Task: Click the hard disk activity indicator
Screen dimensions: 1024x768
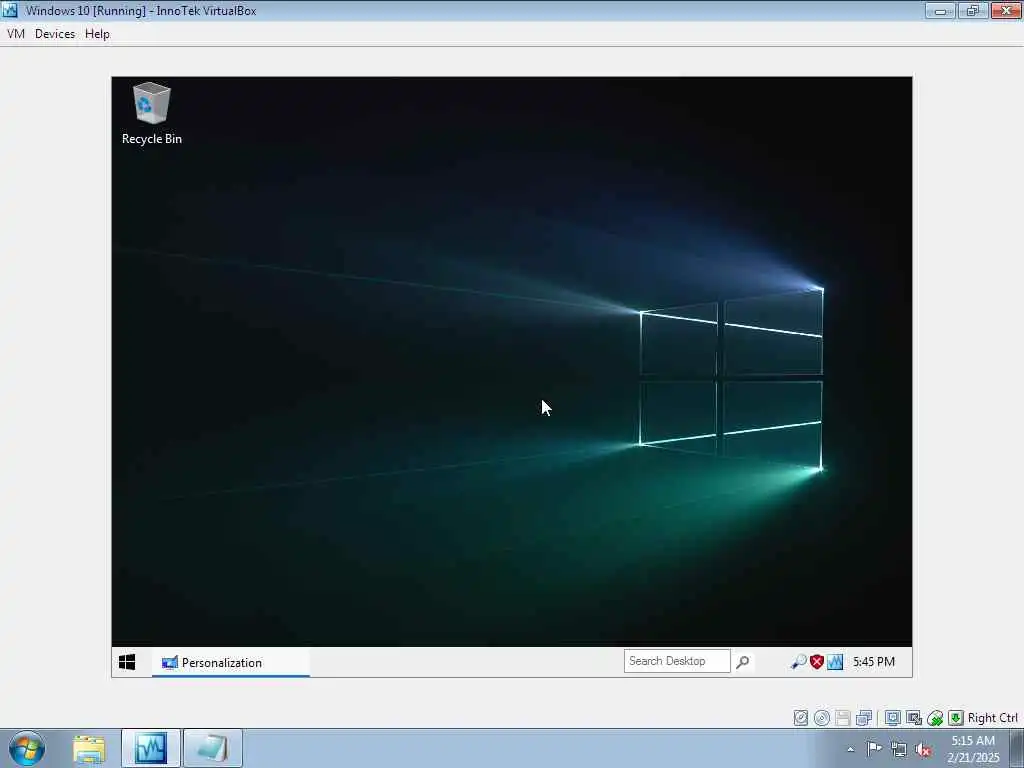Action: point(801,718)
